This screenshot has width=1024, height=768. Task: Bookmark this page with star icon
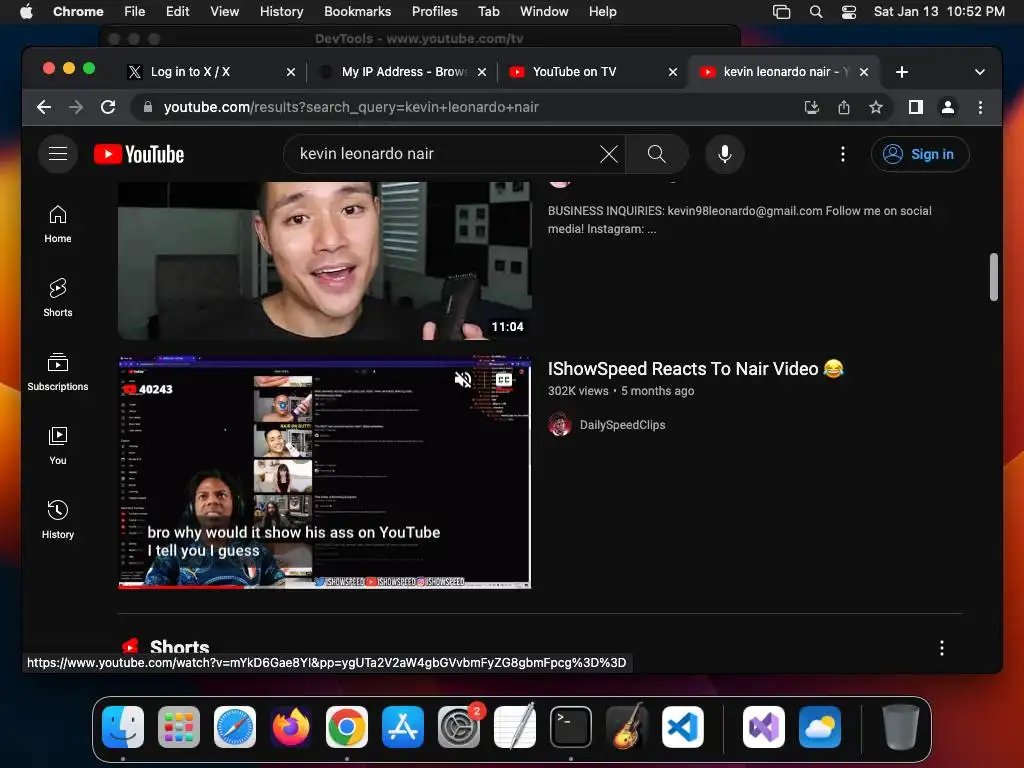[876, 107]
